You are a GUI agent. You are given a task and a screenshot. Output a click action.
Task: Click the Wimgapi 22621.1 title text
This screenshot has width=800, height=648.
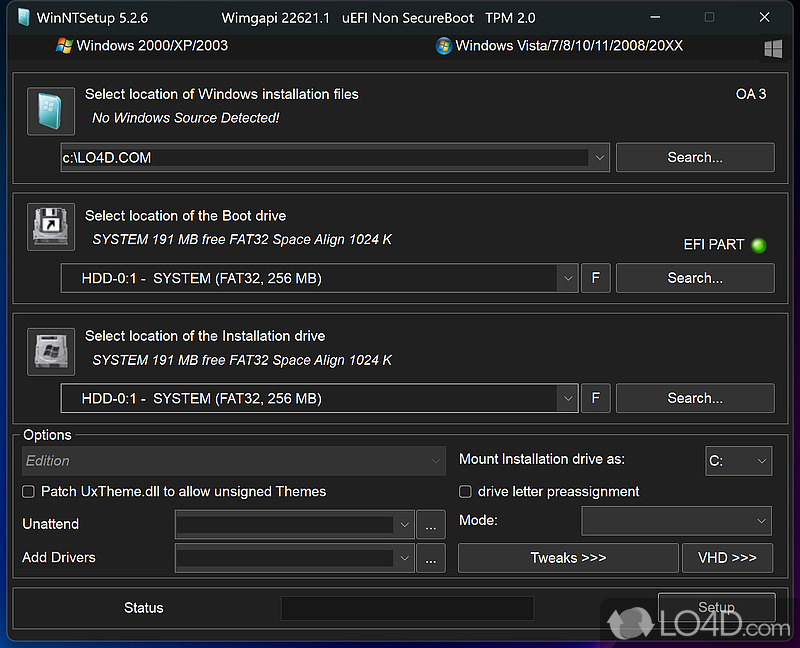pos(276,18)
